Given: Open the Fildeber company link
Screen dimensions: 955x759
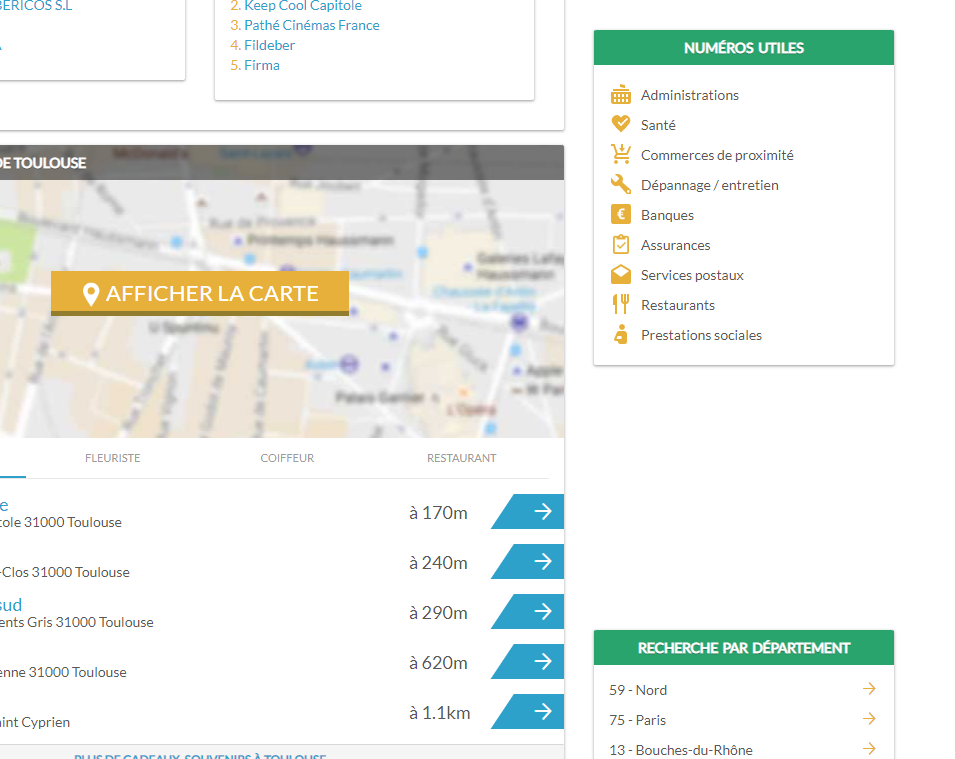Looking at the screenshot, I should coord(269,45).
